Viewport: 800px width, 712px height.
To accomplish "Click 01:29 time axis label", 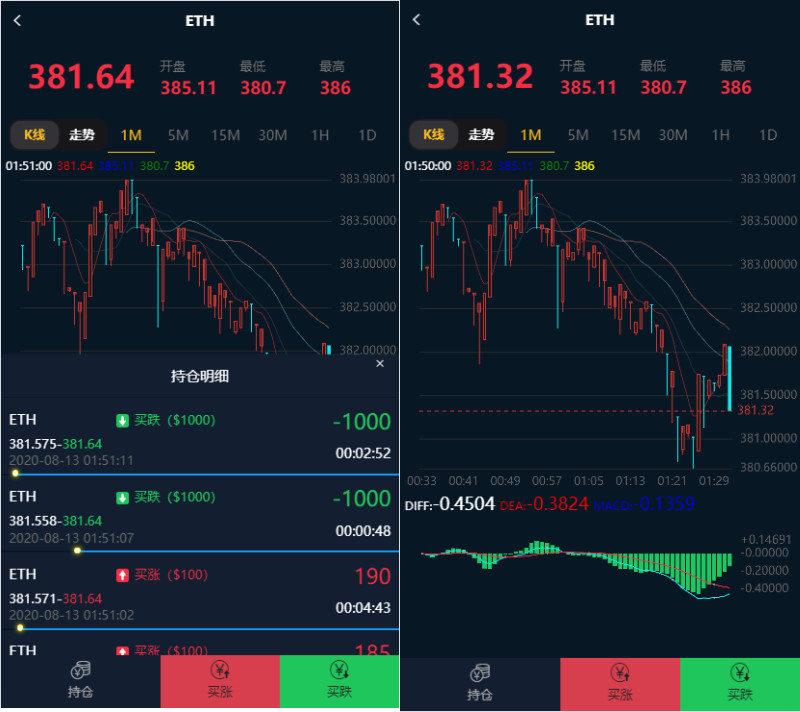I will pyautogui.click(x=714, y=480).
